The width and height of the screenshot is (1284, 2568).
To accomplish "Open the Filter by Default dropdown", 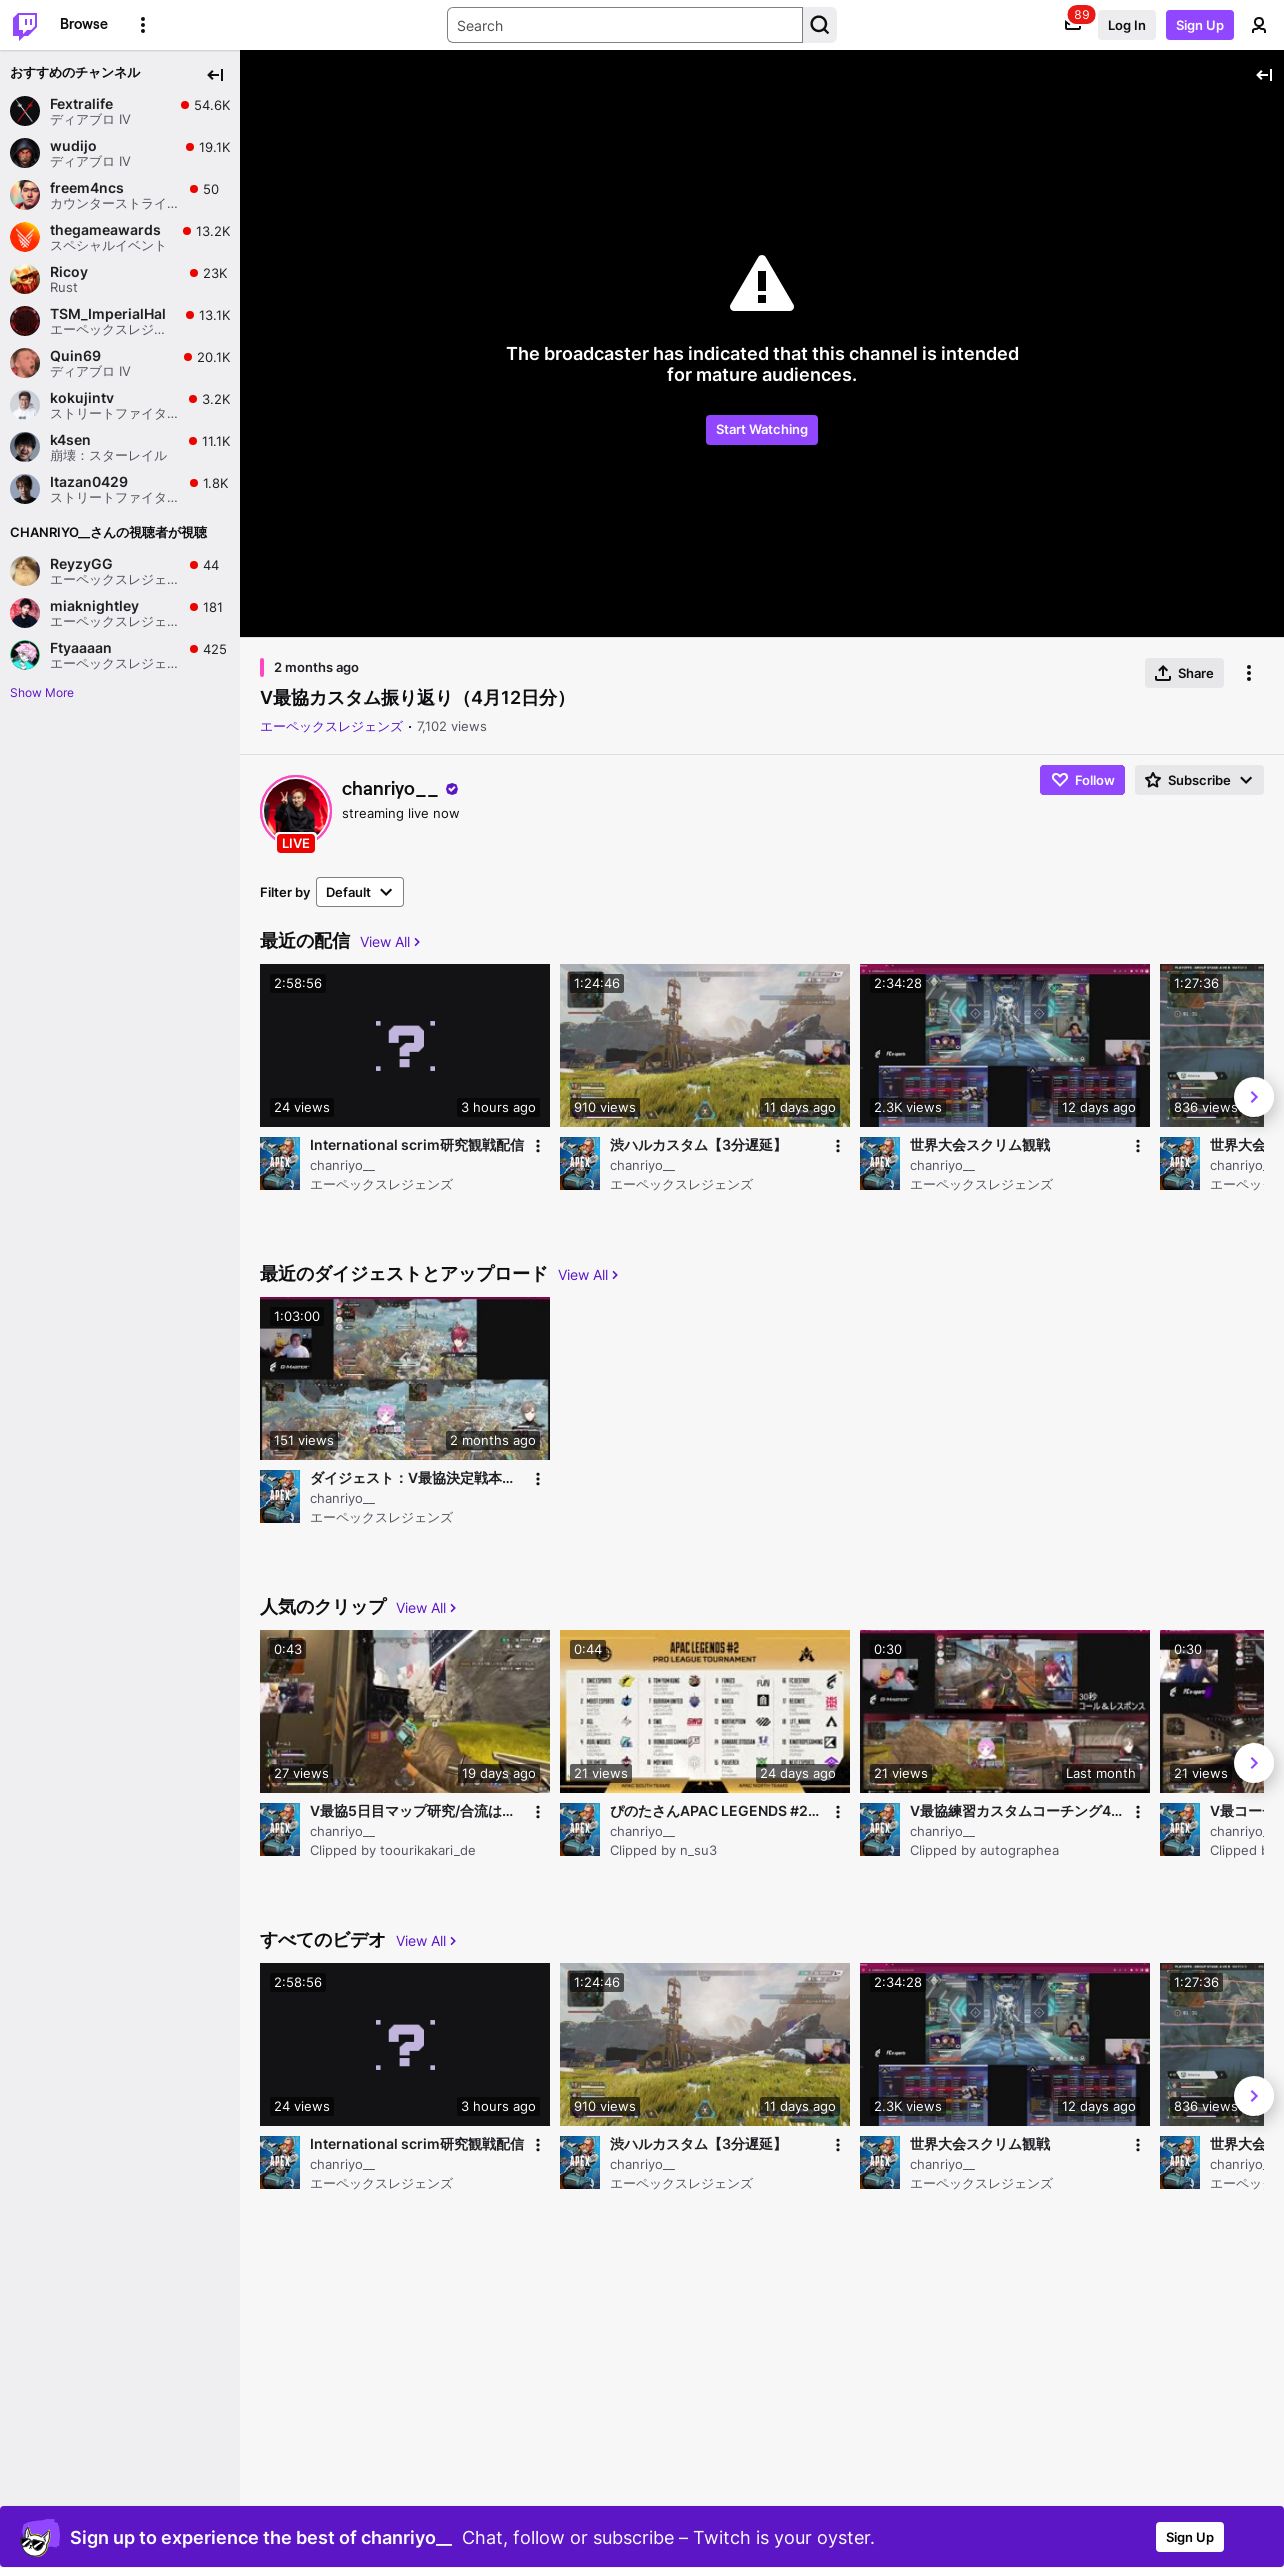I will [x=360, y=892].
